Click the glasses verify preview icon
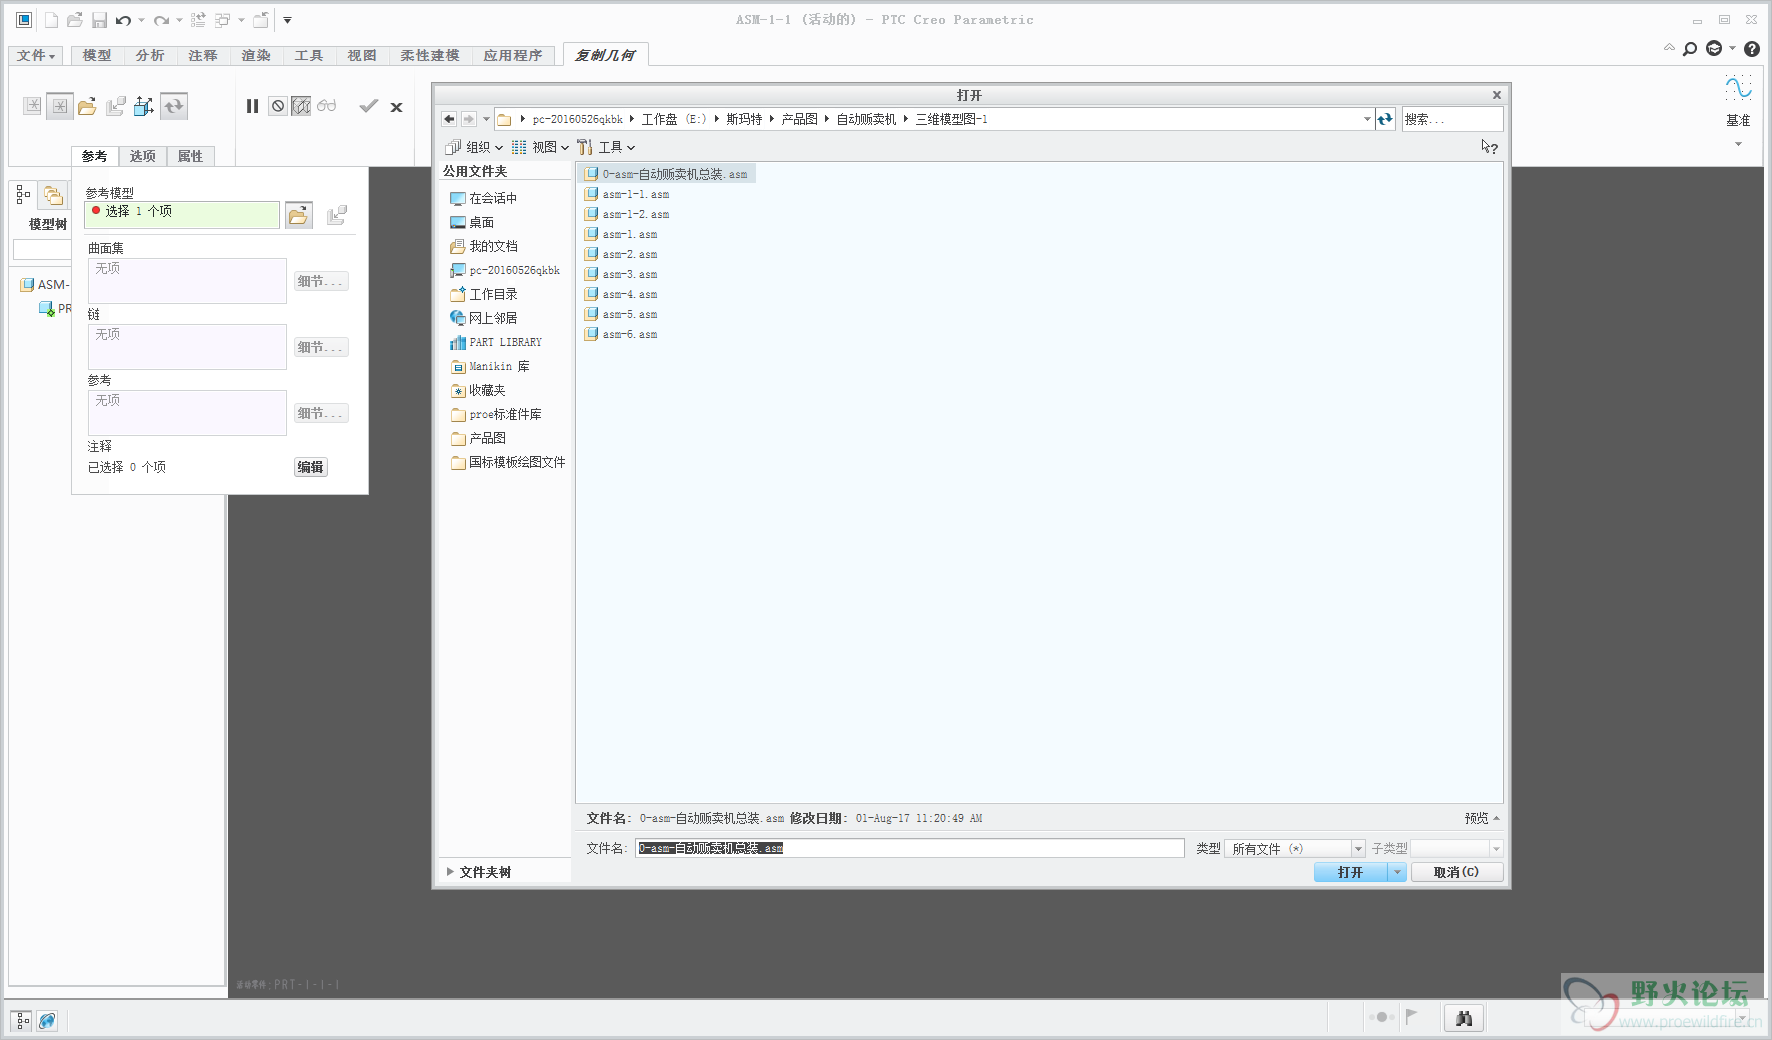 click(327, 106)
